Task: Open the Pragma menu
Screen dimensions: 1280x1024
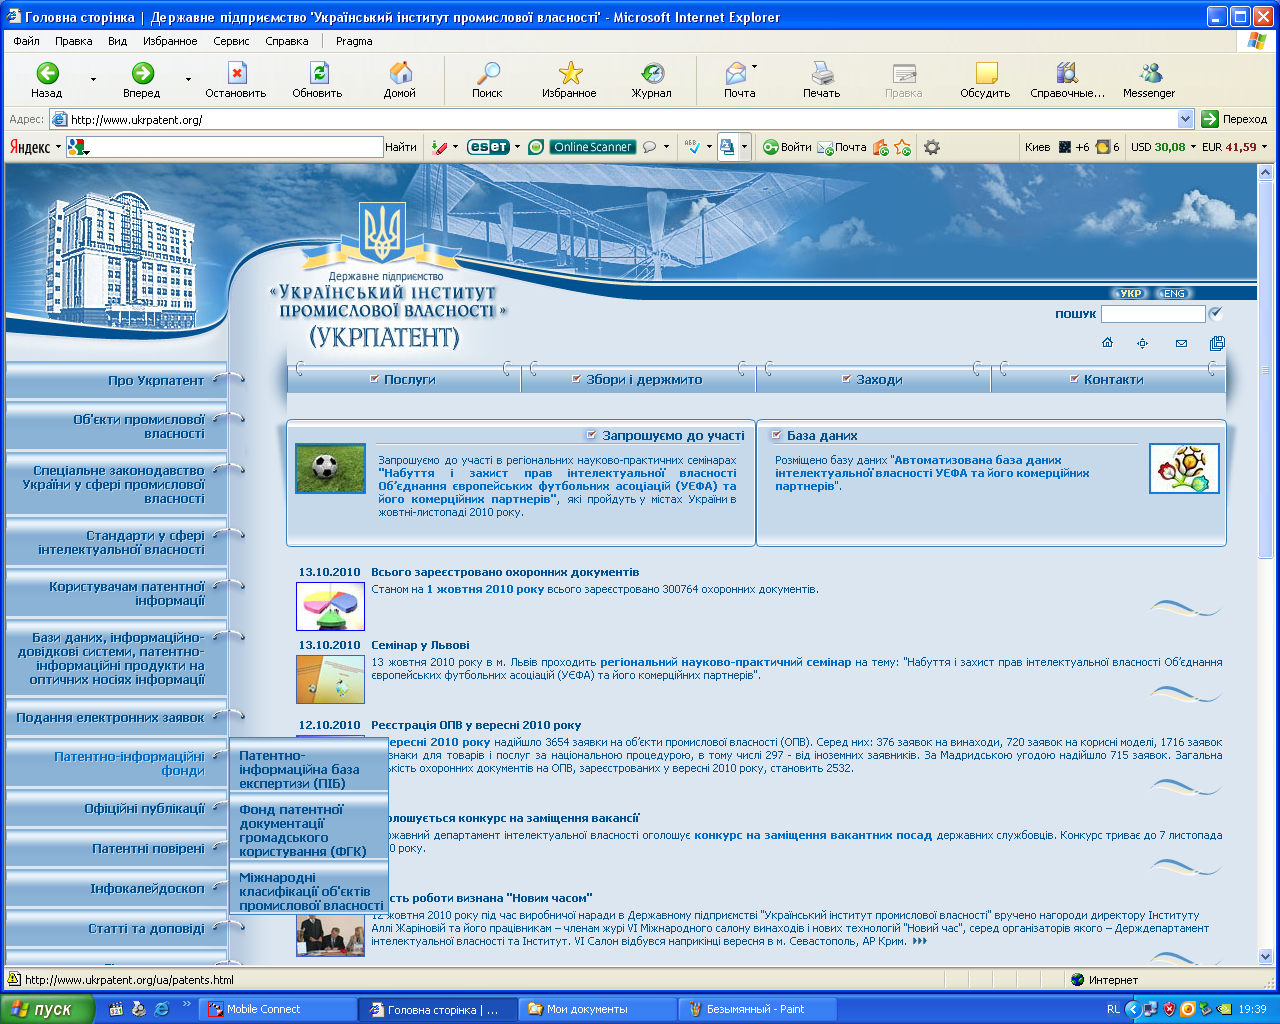Action: [354, 41]
